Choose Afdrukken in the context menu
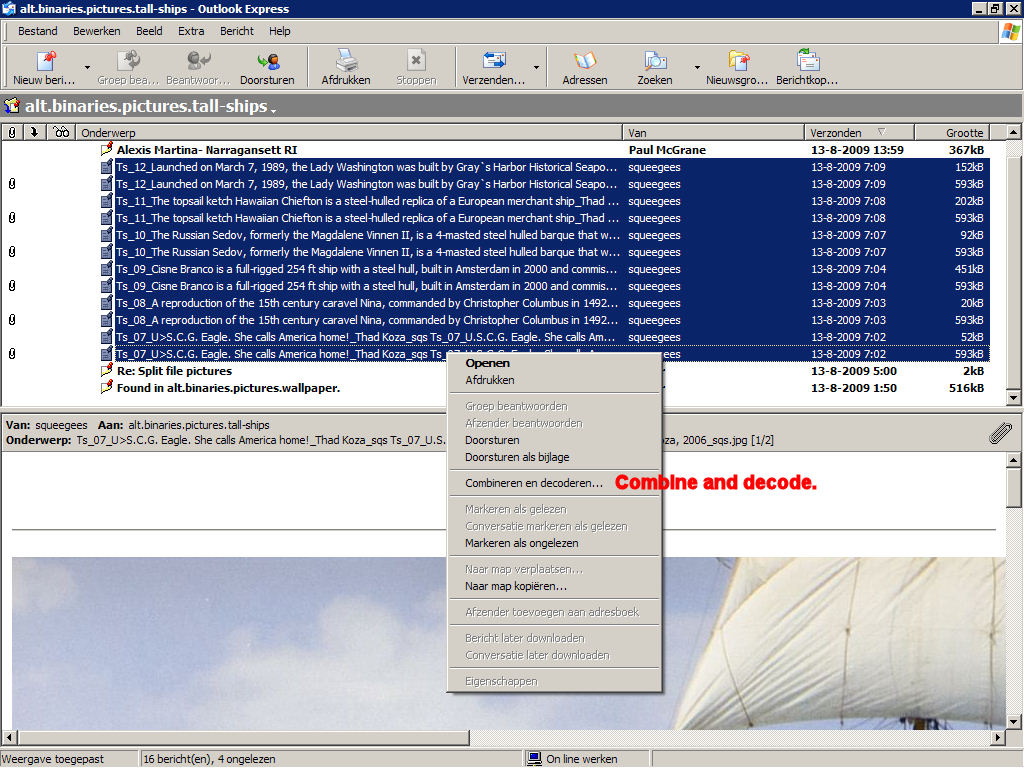The height and width of the screenshot is (768, 1024). pyautogui.click(x=554, y=380)
